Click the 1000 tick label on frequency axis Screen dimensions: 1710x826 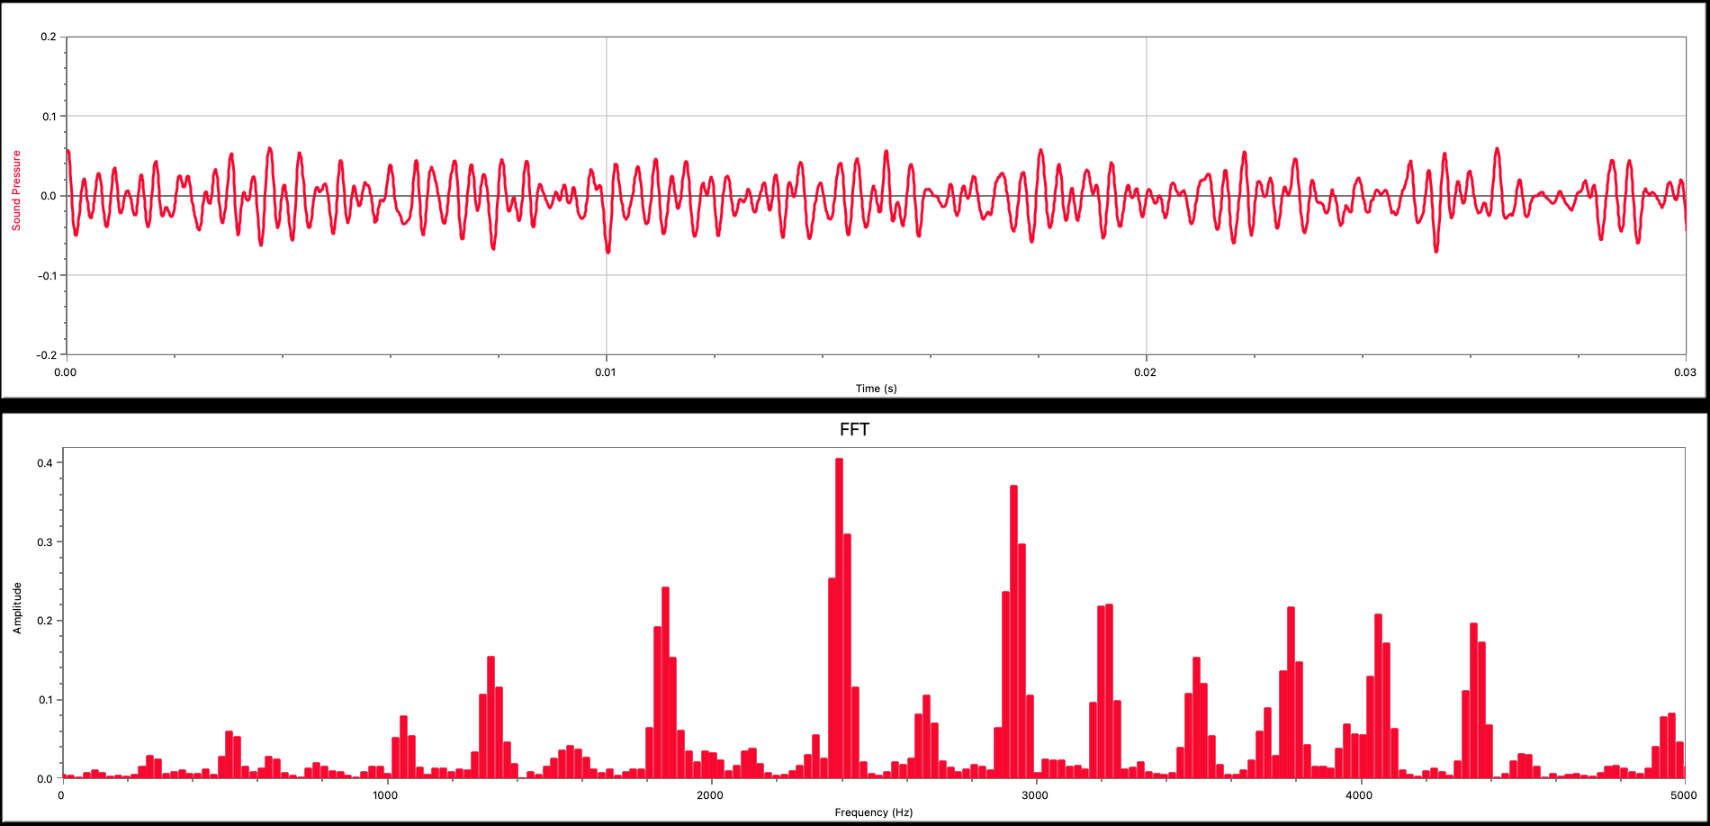(385, 795)
